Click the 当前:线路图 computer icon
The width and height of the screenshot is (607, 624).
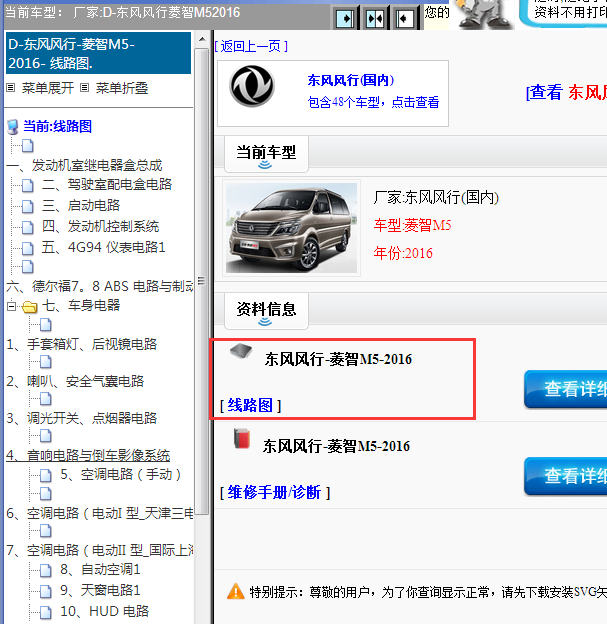13,127
